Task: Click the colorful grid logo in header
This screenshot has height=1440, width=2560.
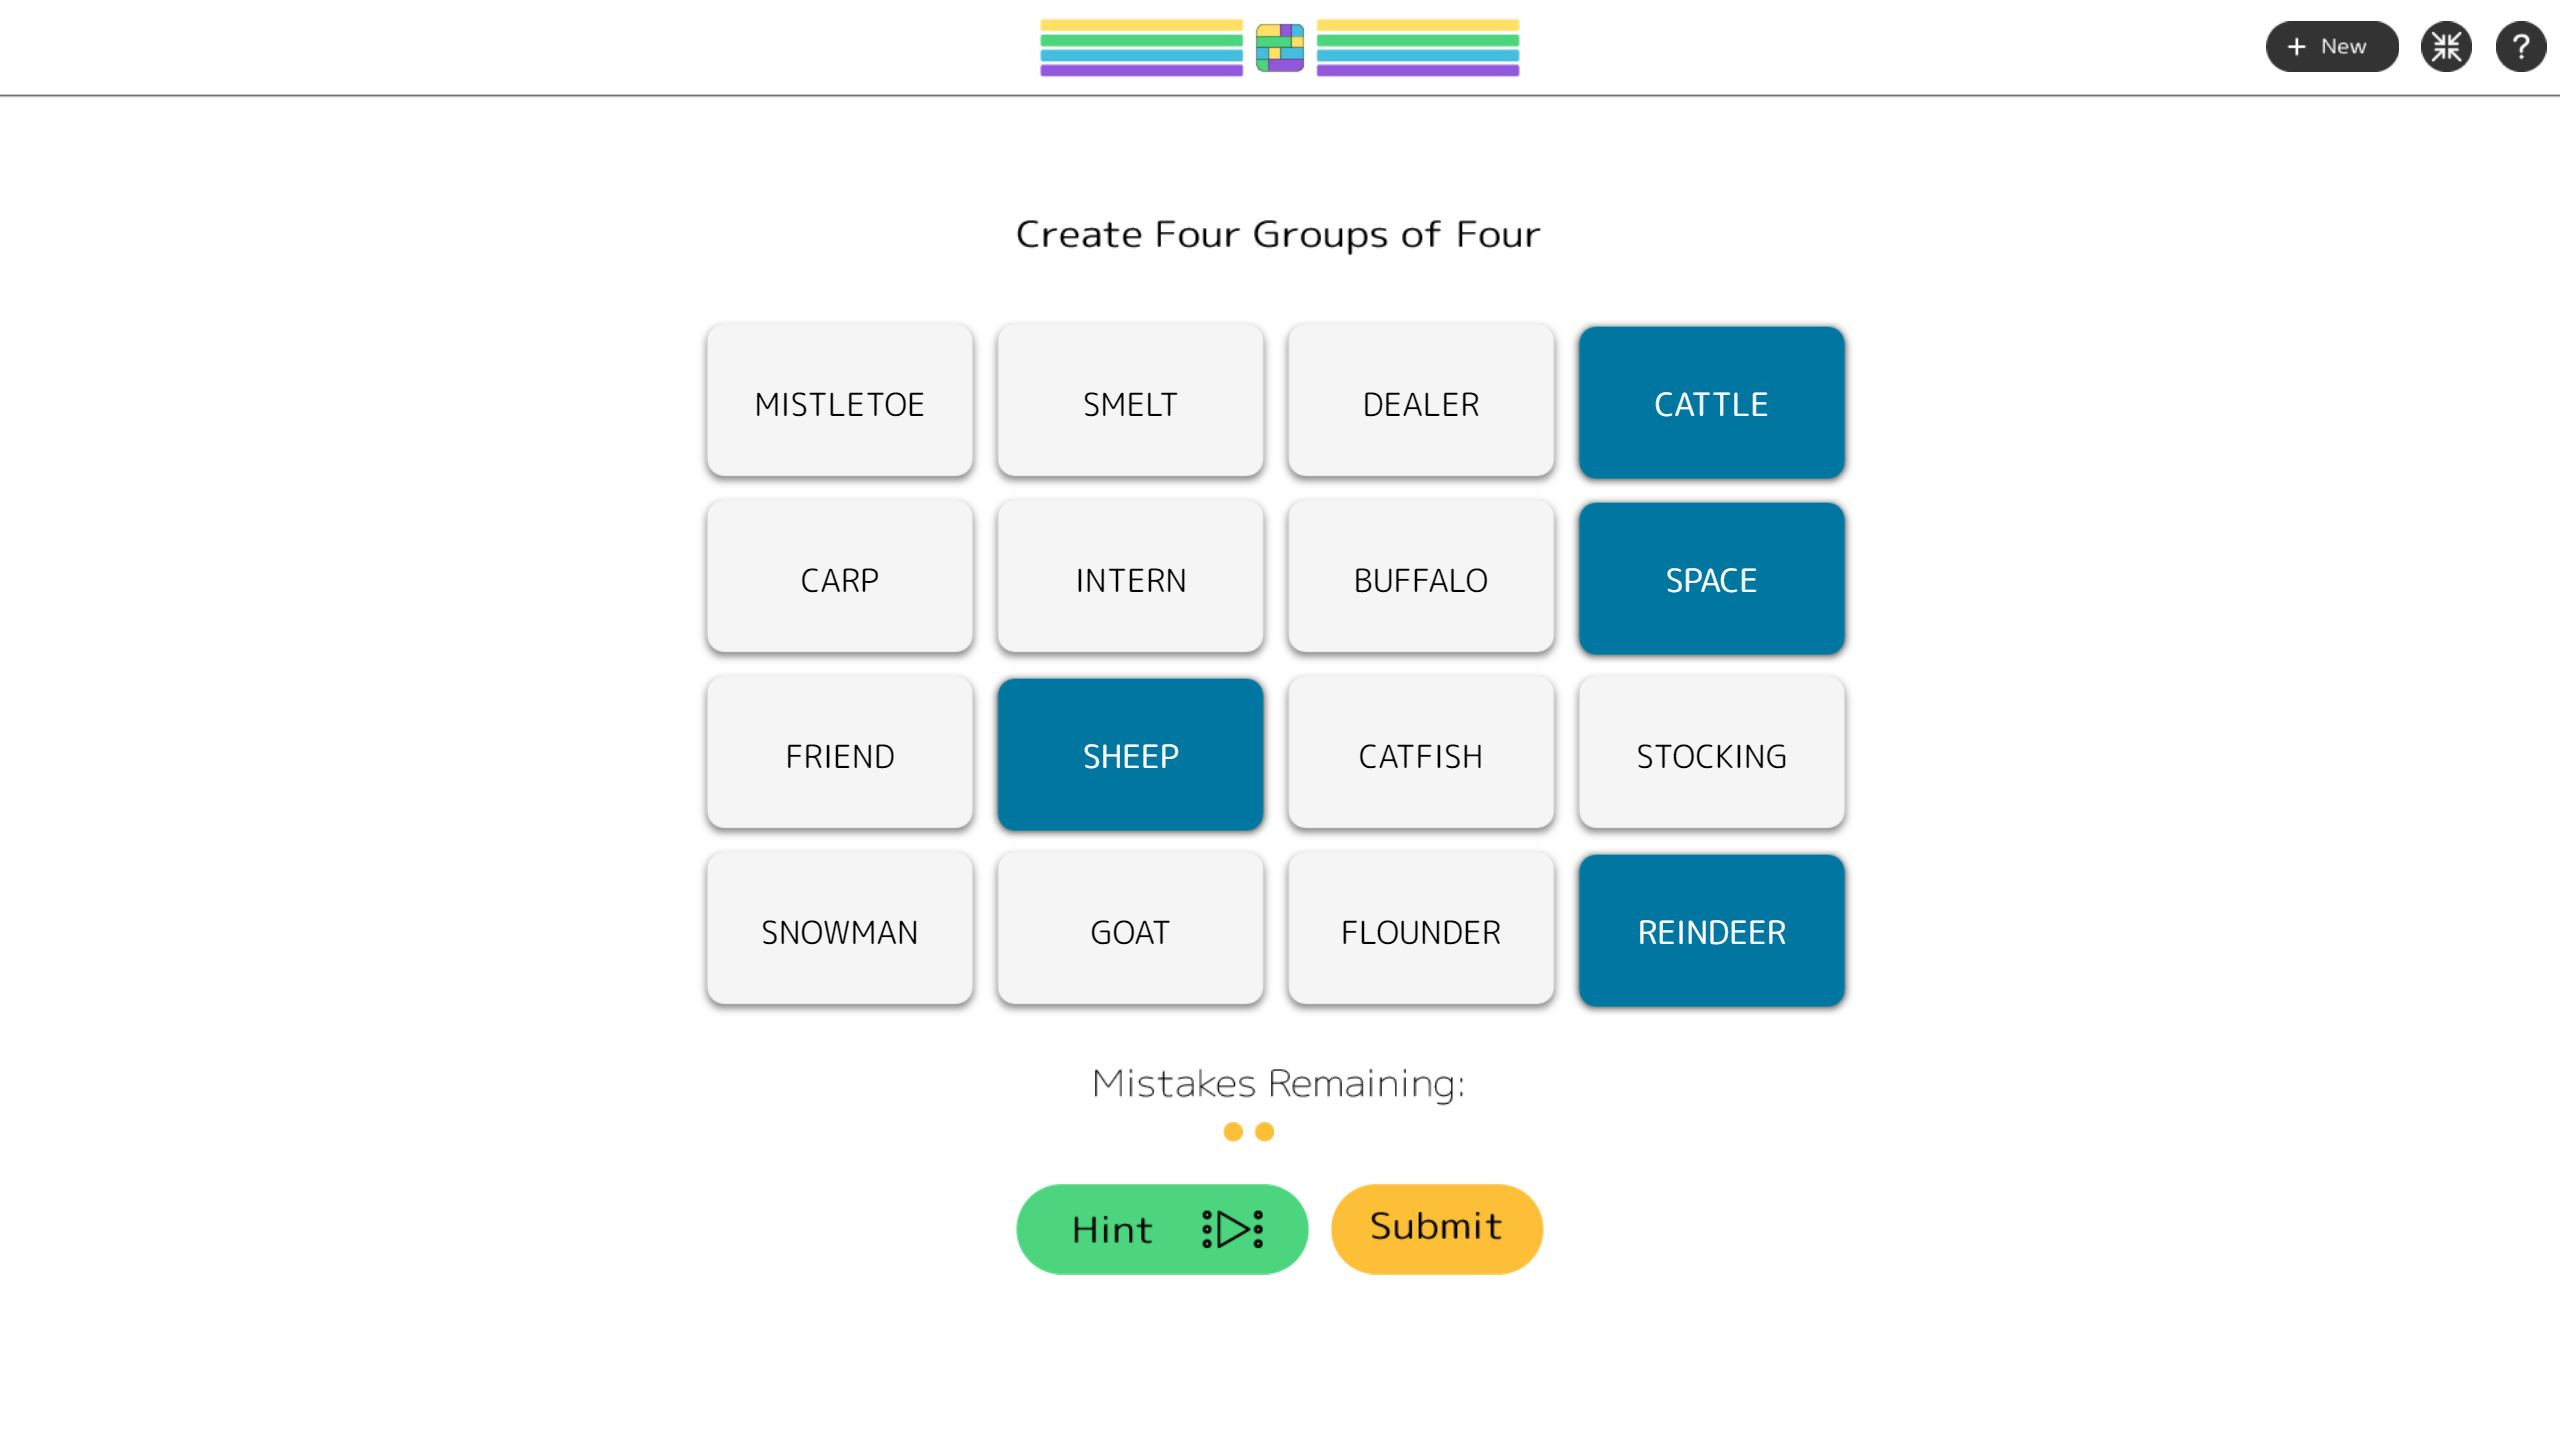Action: (x=1280, y=48)
